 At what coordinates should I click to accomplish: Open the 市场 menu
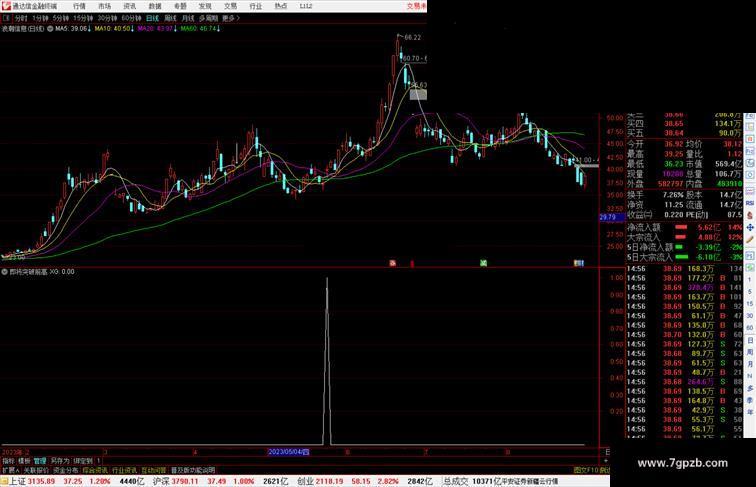click(x=105, y=6)
